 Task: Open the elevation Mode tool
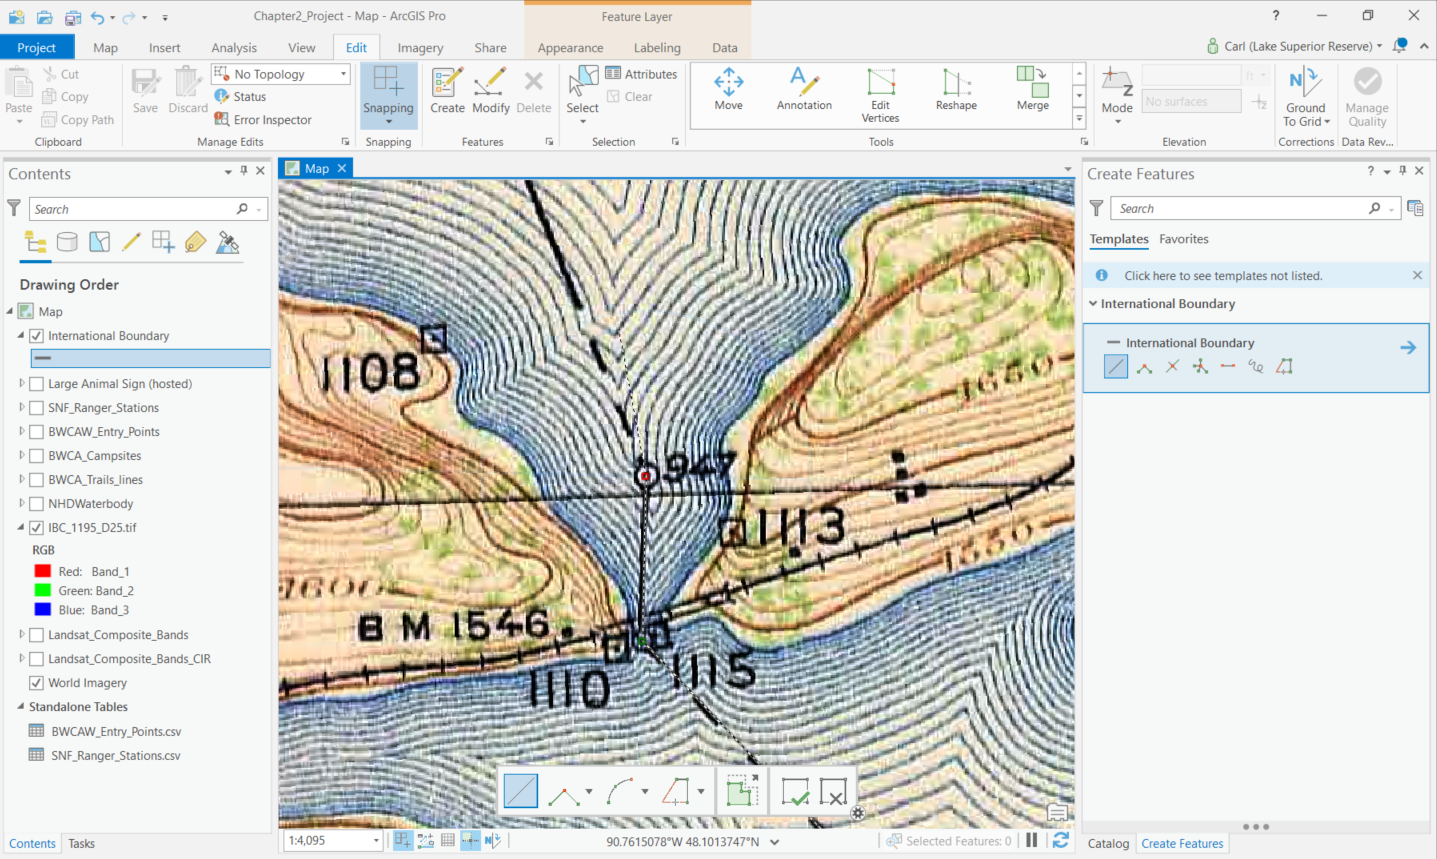coord(1116,95)
